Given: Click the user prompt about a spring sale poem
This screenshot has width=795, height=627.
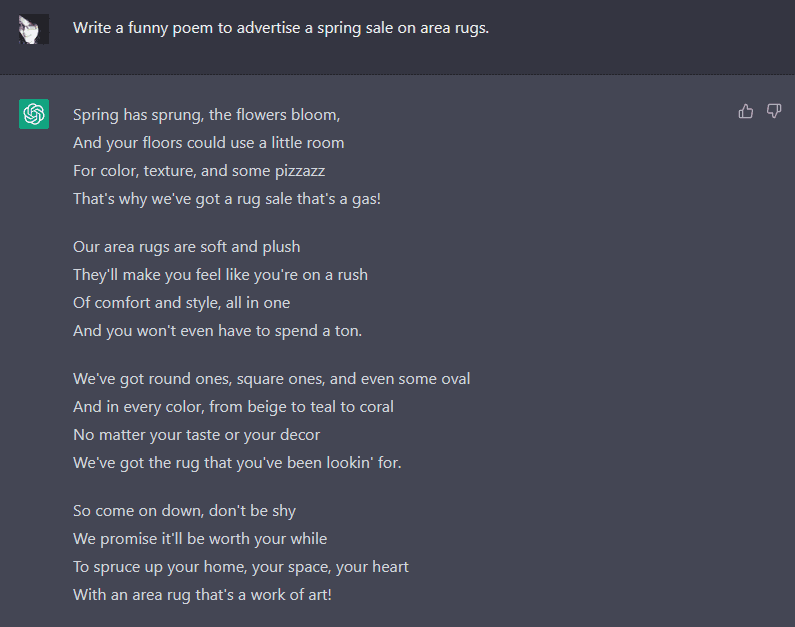Looking at the screenshot, I should click(281, 28).
